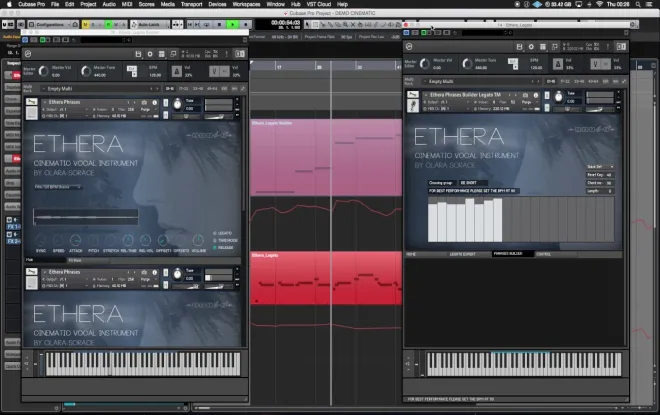The image size is (660, 415).
Task: Select the Ethera_Legato Builder pink MIDI clip
Action: [x=326, y=157]
